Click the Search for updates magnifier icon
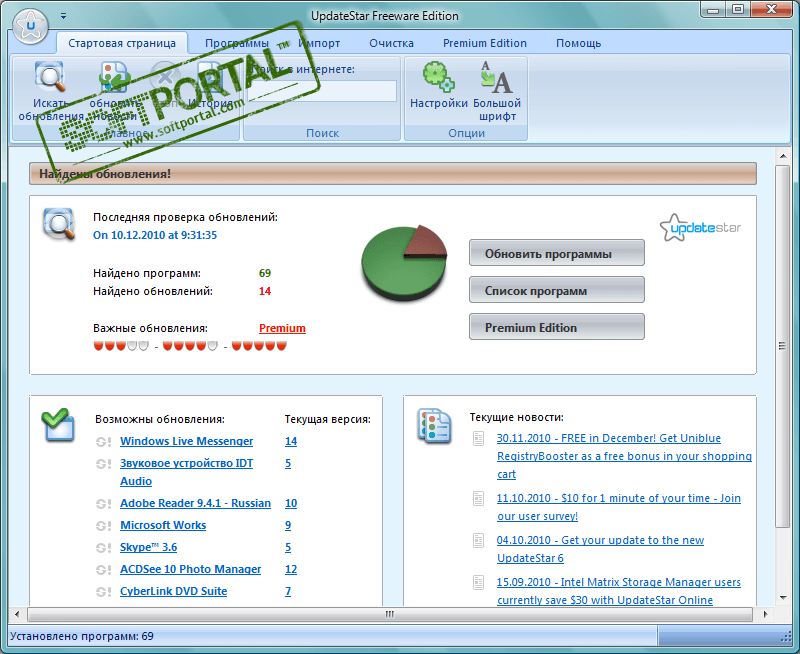Screen dimensions: 800x654 (x=49, y=77)
